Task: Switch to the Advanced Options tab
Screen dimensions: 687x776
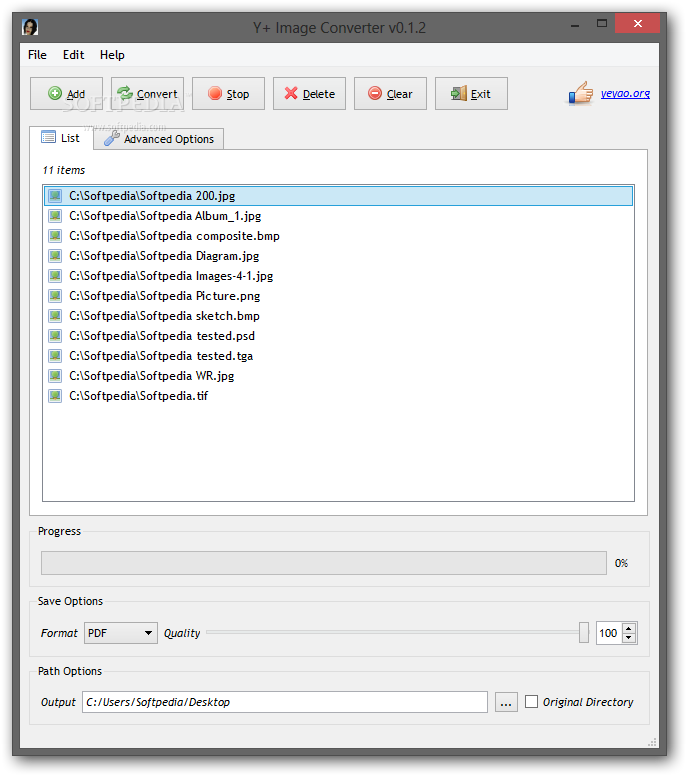Action: [x=159, y=139]
